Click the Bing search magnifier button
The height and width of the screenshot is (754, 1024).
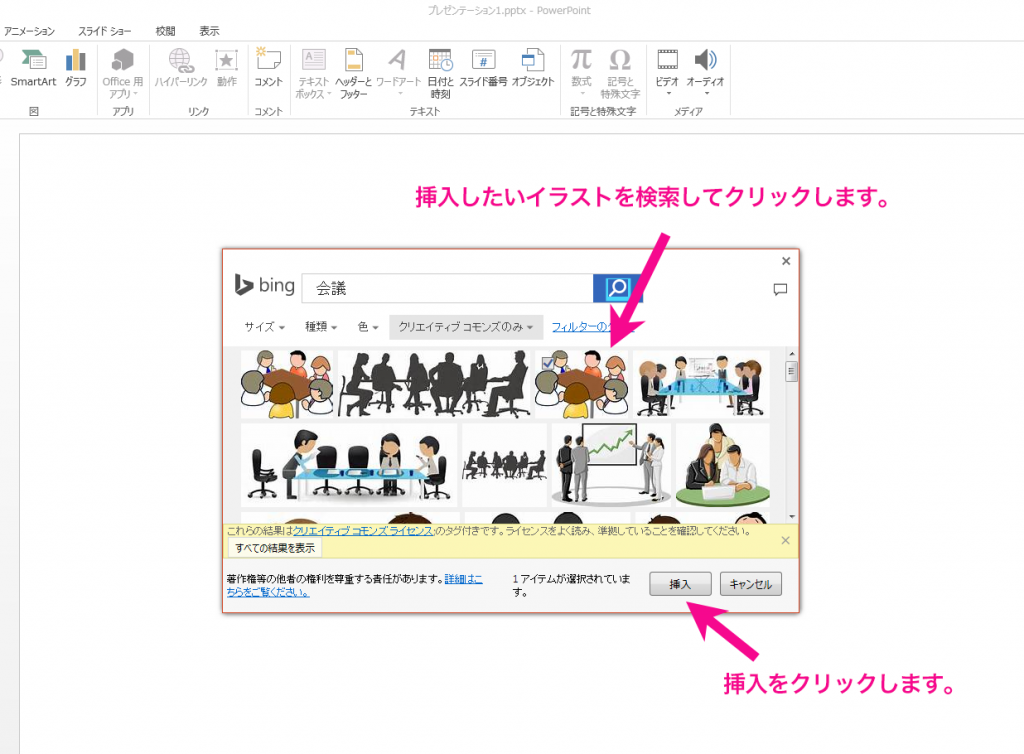[617, 288]
